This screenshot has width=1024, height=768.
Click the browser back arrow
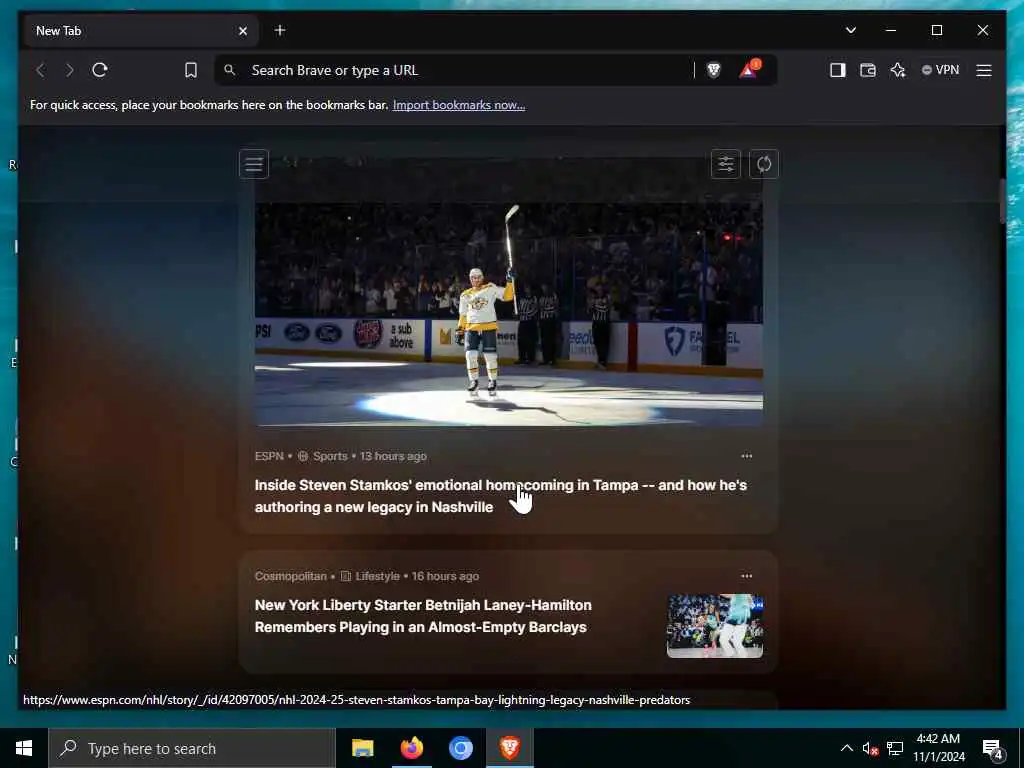tap(40, 70)
